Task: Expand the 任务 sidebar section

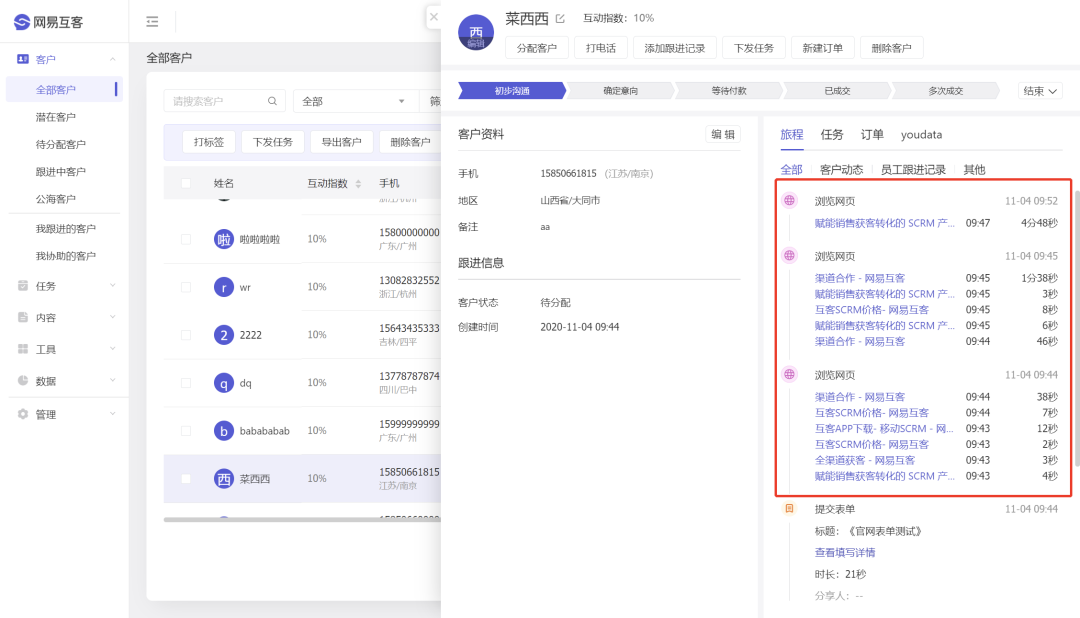Action: [x=112, y=285]
